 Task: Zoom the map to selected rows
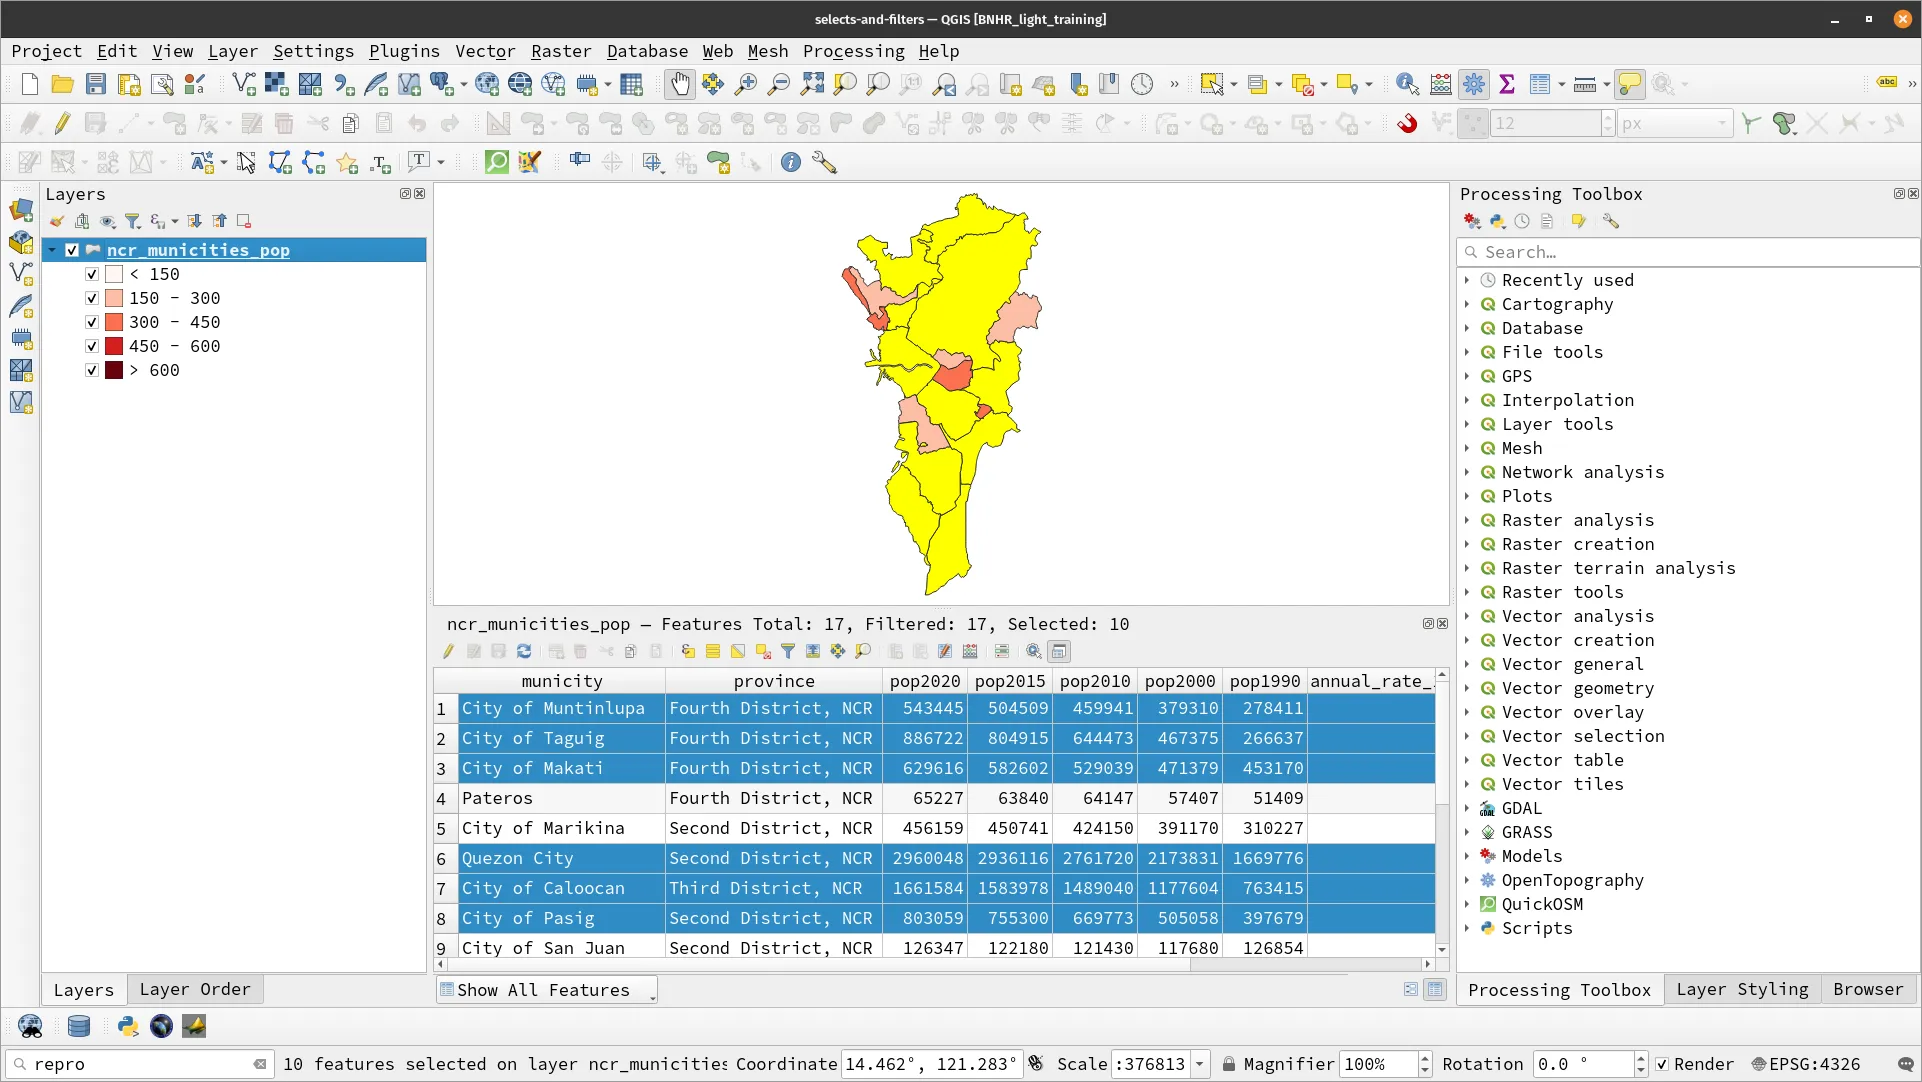[x=865, y=651]
